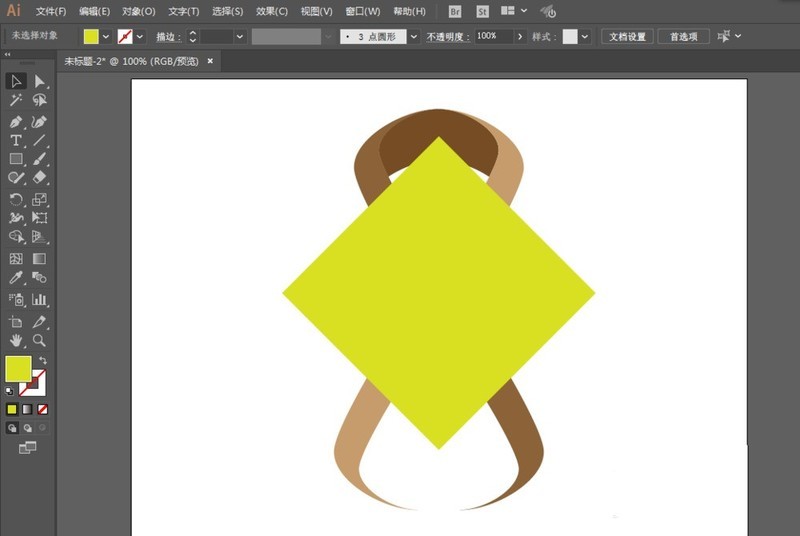Set paint mode to None
Screen dimensions: 800x536
[43, 409]
